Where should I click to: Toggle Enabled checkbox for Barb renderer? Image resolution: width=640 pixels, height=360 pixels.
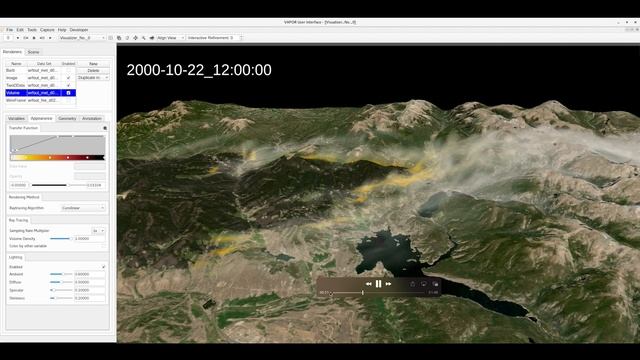68,70
